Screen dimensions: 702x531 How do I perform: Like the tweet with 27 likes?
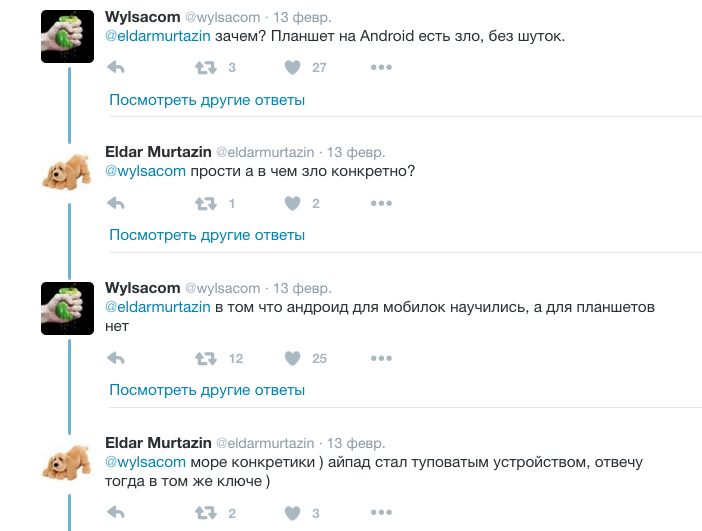[x=292, y=67]
